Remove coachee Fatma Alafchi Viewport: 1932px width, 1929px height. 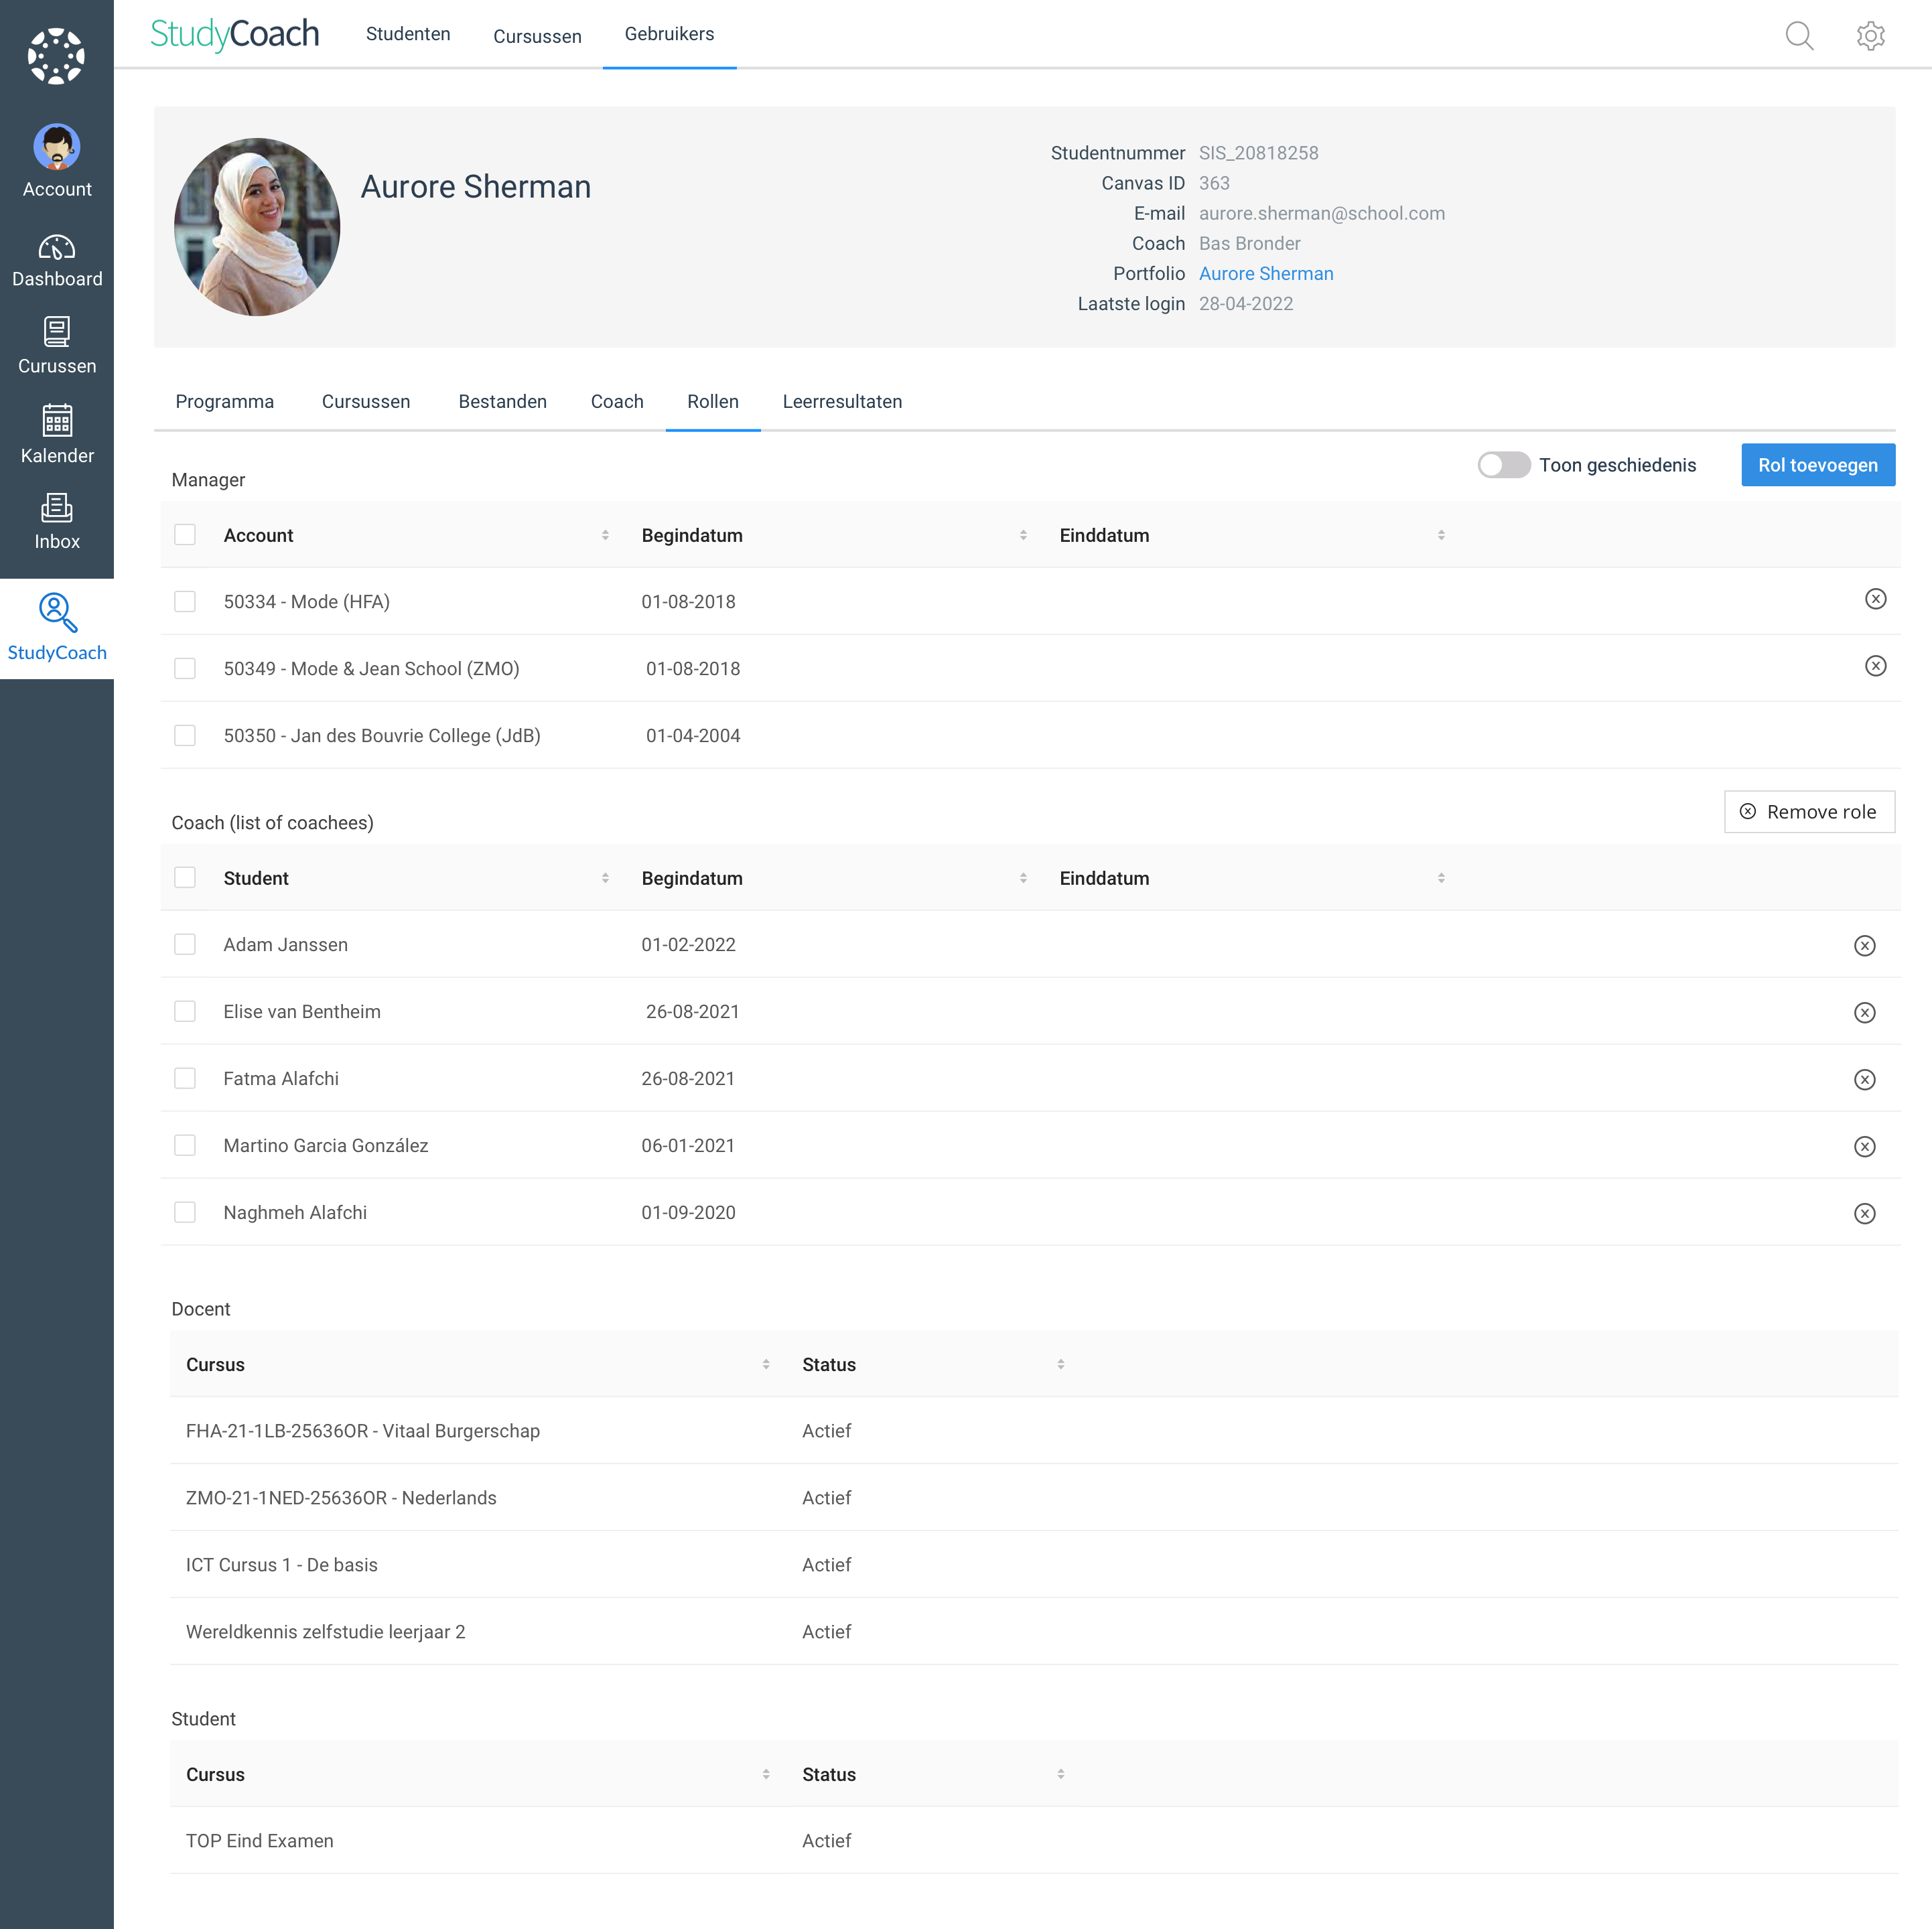click(x=1864, y=1080)
